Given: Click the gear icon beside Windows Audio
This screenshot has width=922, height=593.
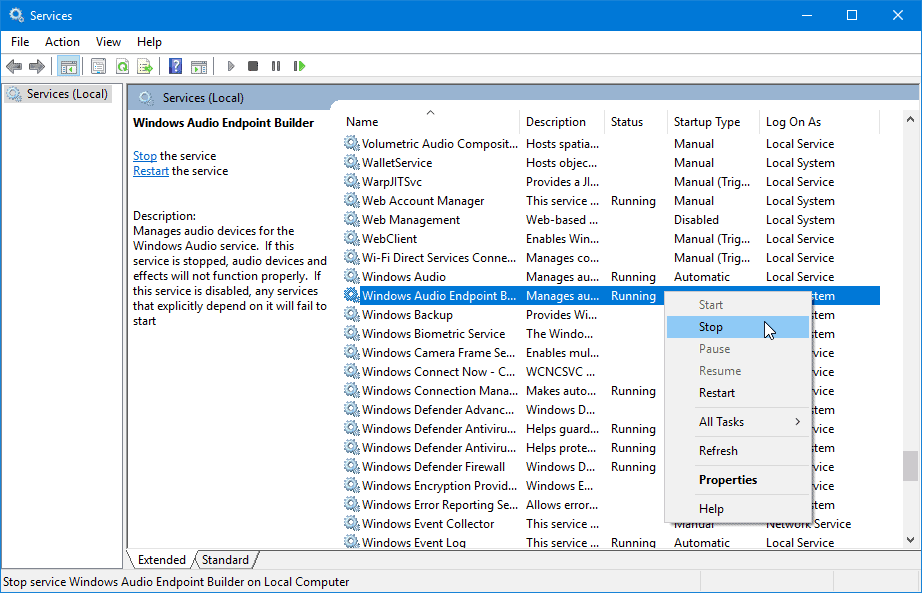Looking at the screenshot, I should 352,276.
